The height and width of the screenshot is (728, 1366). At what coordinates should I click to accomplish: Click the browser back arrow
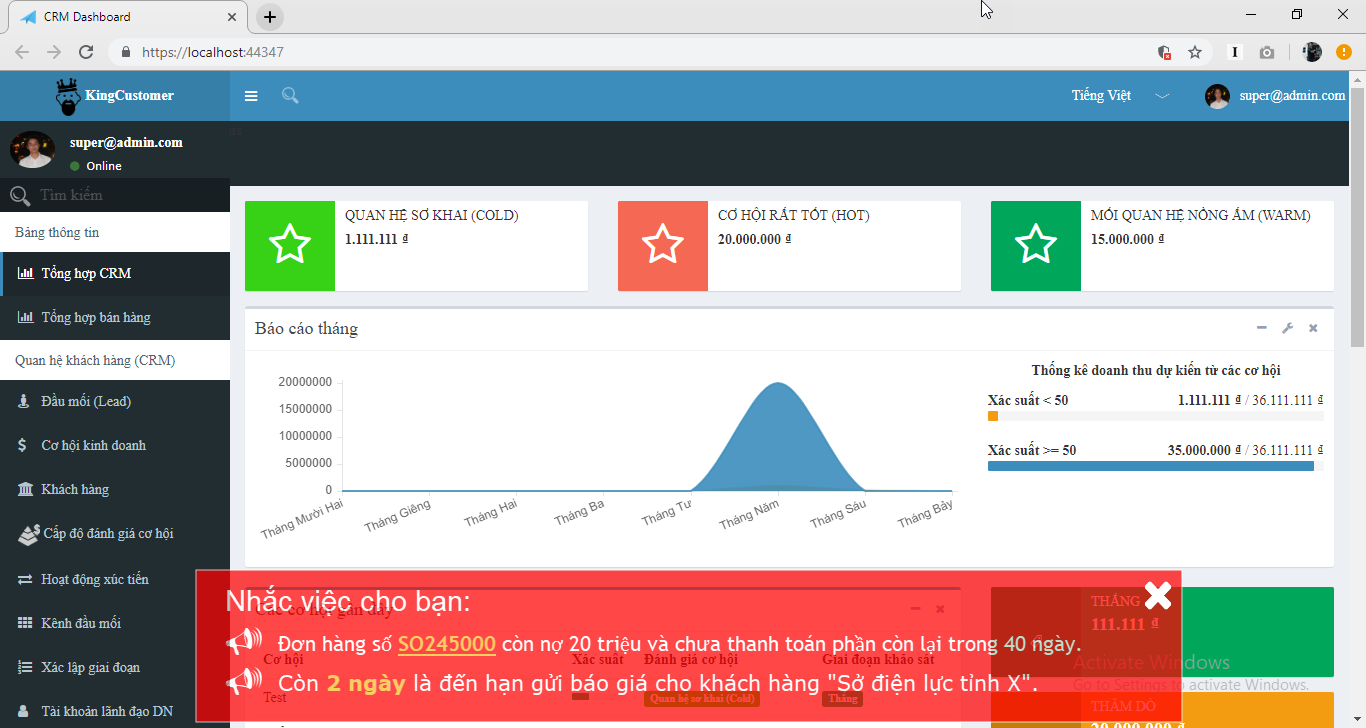[x=22, y=52]
